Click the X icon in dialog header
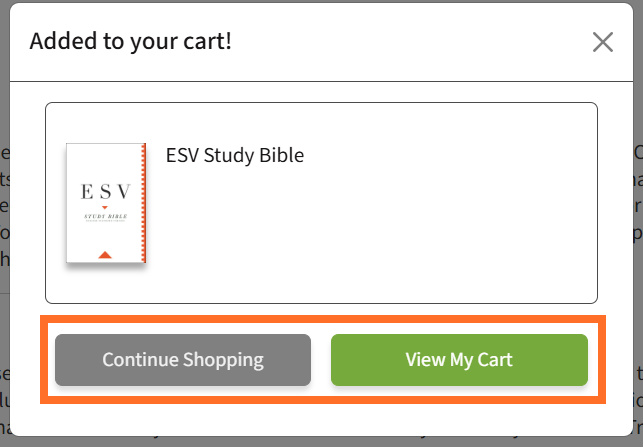This screenshot has height=447, width=643. click(x=602, y=42)
